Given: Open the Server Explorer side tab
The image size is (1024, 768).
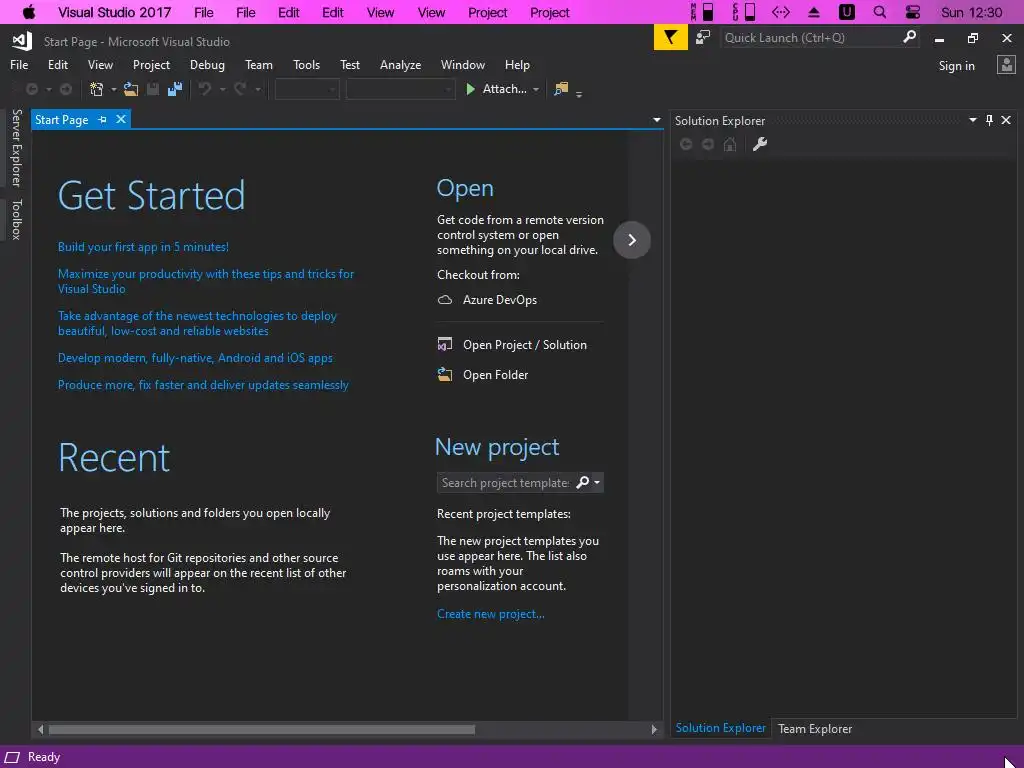Looking at the screenshot, I should [16, 148].
